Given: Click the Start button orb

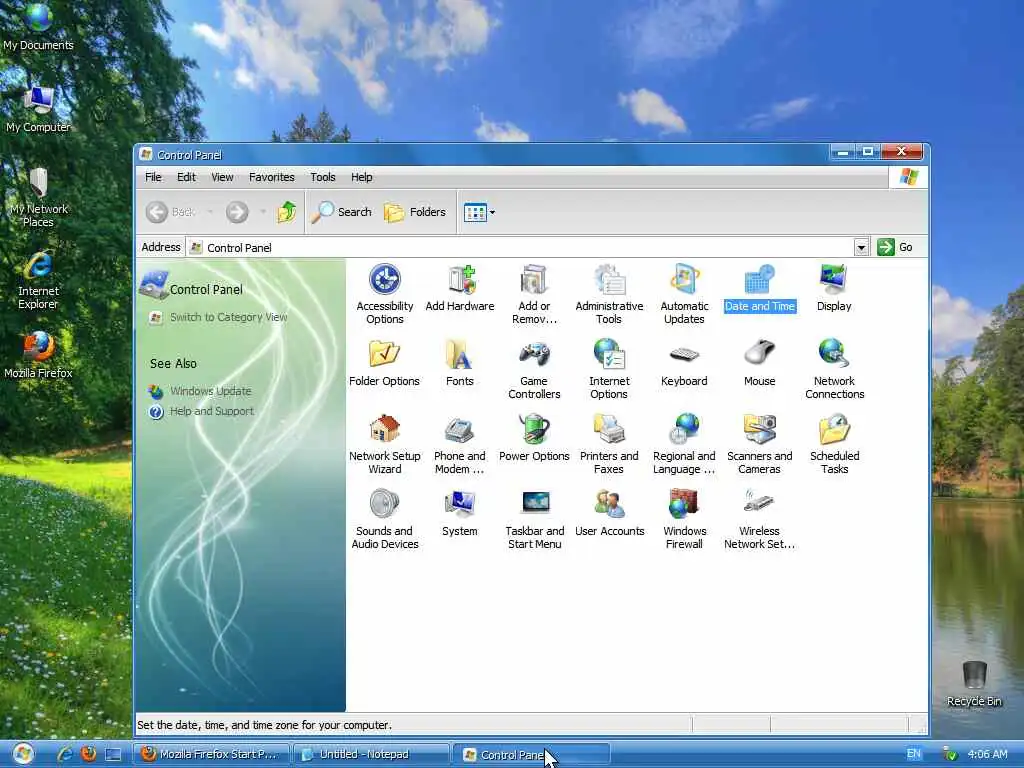Looking at the screenshot, I should (x=23, y=754).
